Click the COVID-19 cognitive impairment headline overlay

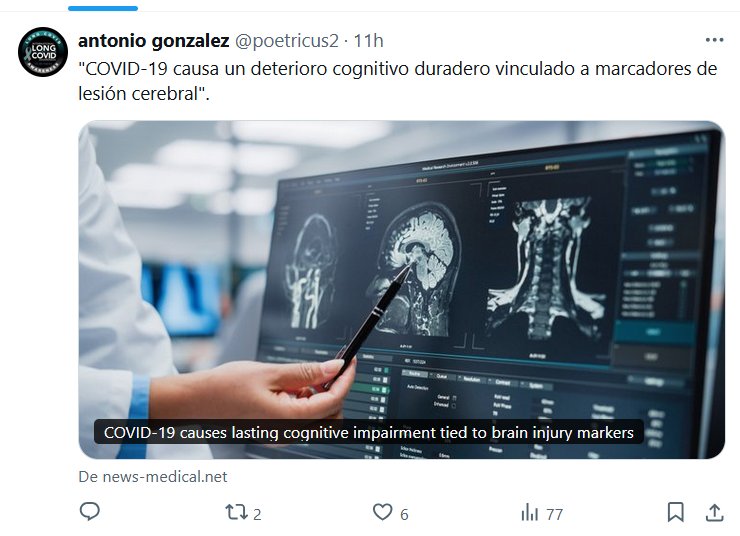[x=369, y=432]
